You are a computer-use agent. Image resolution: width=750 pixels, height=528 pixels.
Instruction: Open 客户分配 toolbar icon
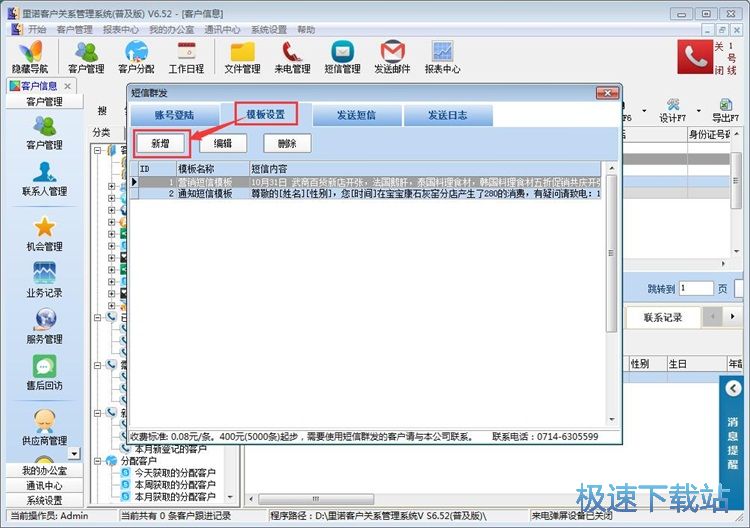click(136, 57)
